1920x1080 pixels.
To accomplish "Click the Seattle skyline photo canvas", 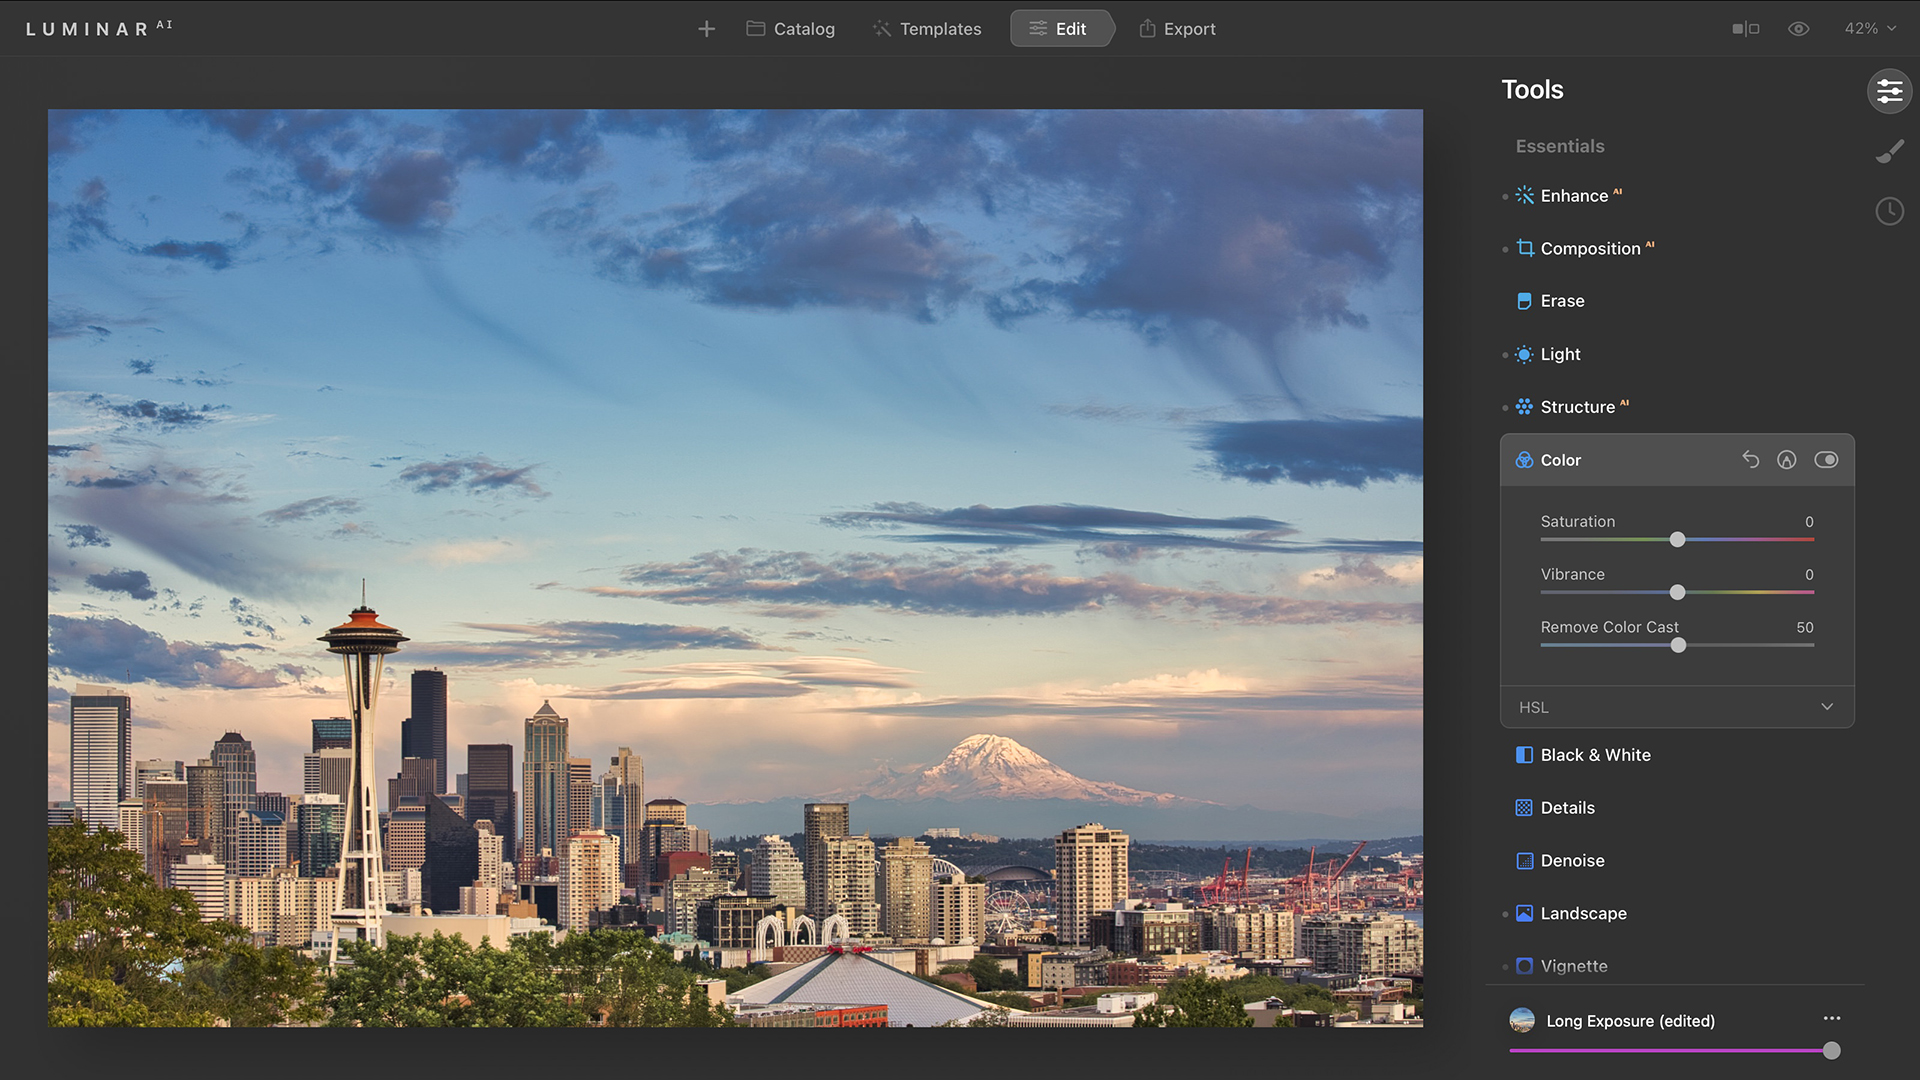I will [735, 568].
